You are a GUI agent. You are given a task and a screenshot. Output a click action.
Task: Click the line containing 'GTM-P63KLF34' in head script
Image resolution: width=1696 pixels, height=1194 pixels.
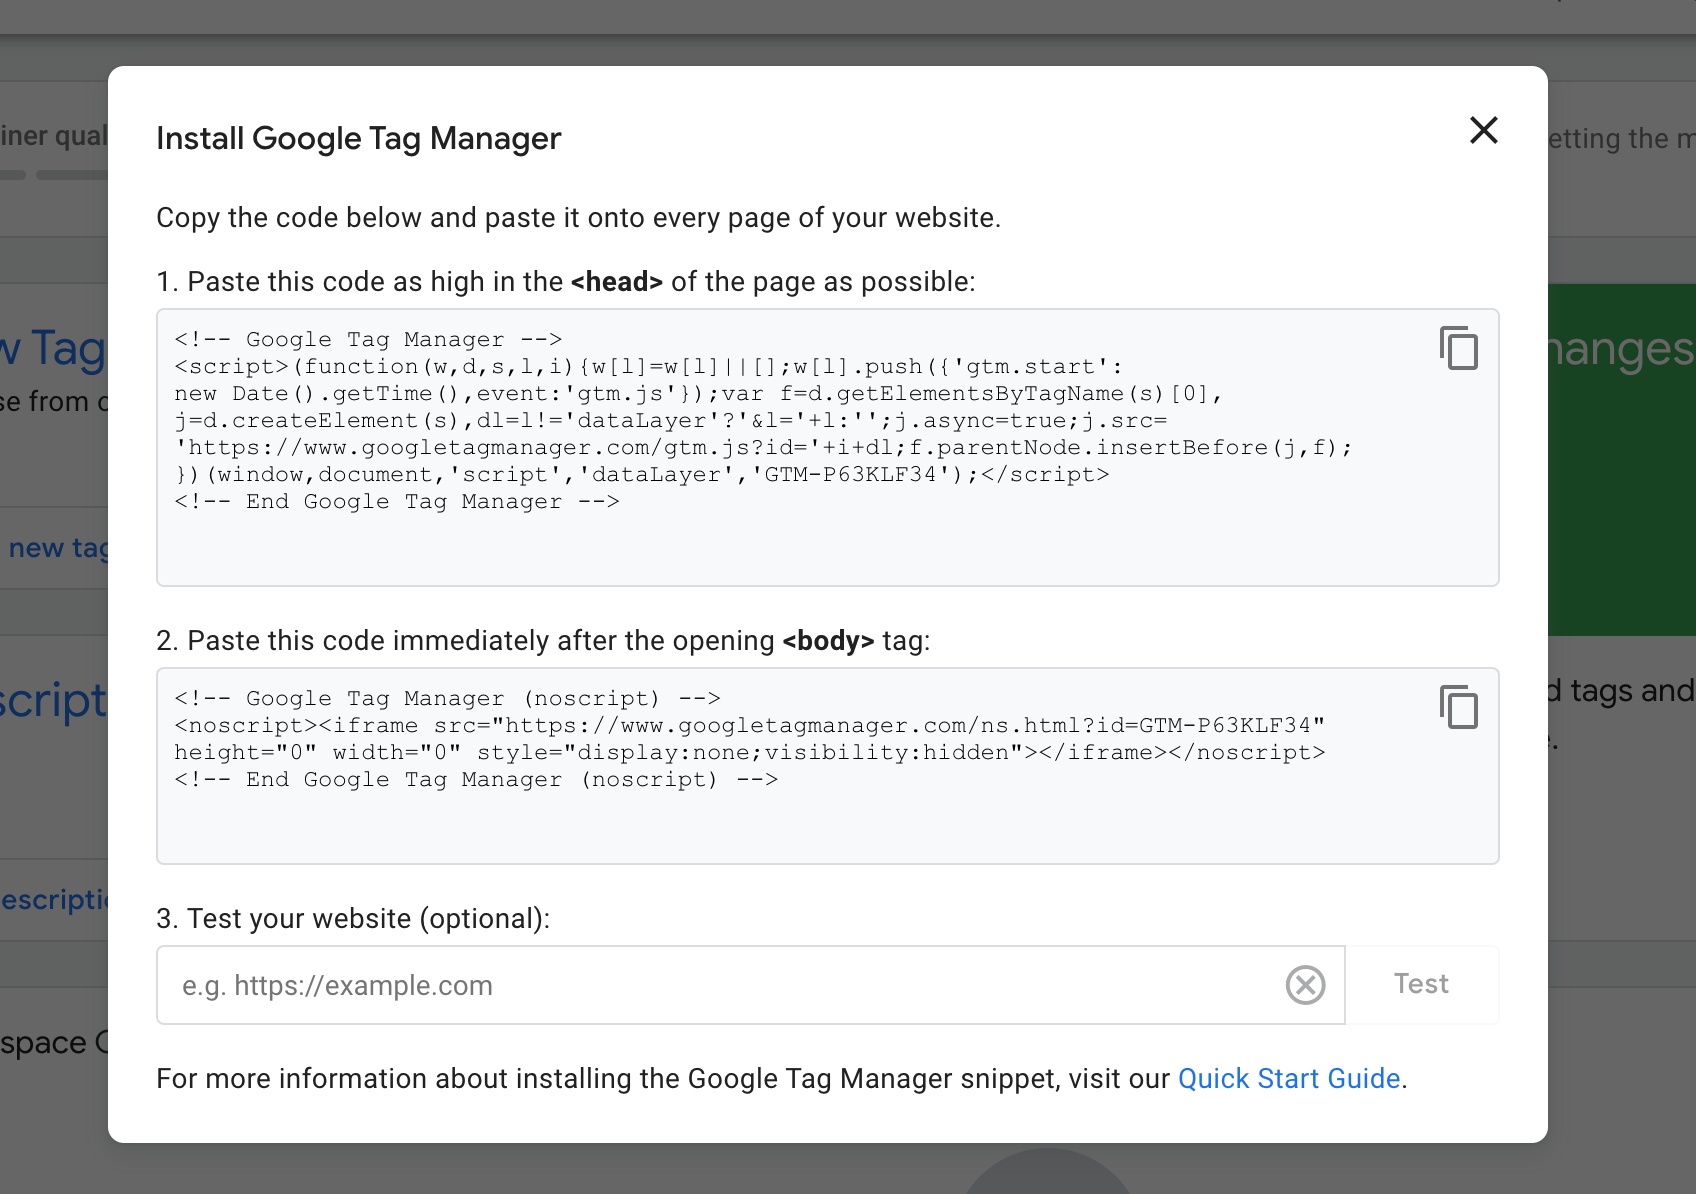point(642,475)
